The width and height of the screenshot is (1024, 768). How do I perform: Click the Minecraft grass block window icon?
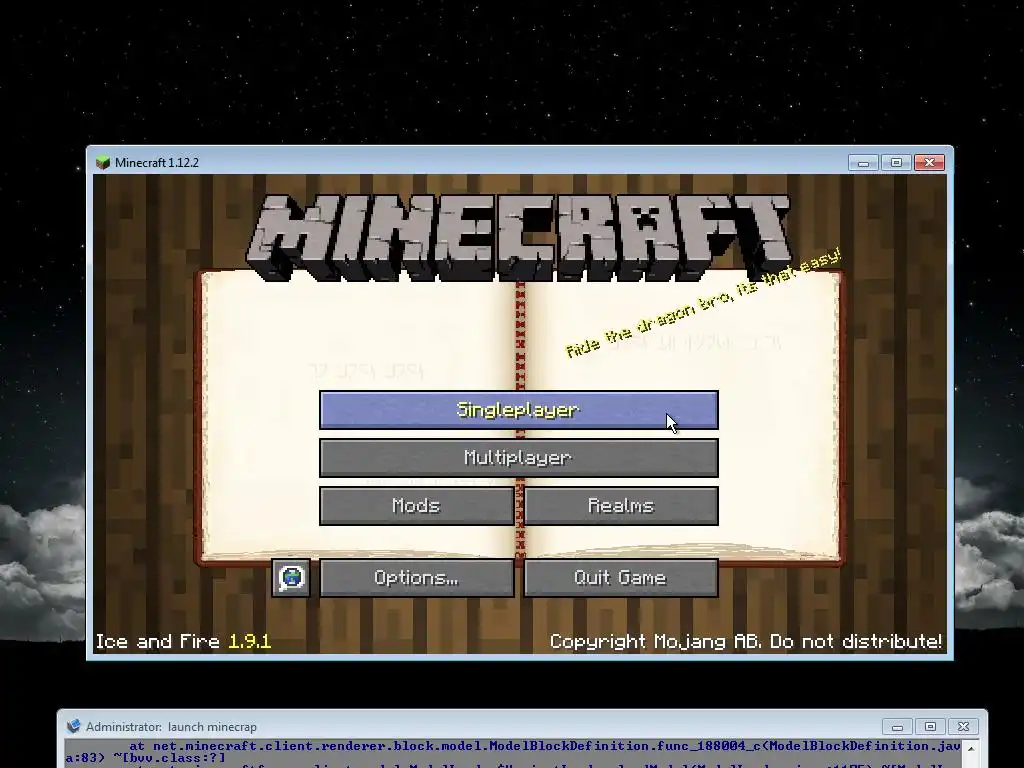click(x=103, y=163)
